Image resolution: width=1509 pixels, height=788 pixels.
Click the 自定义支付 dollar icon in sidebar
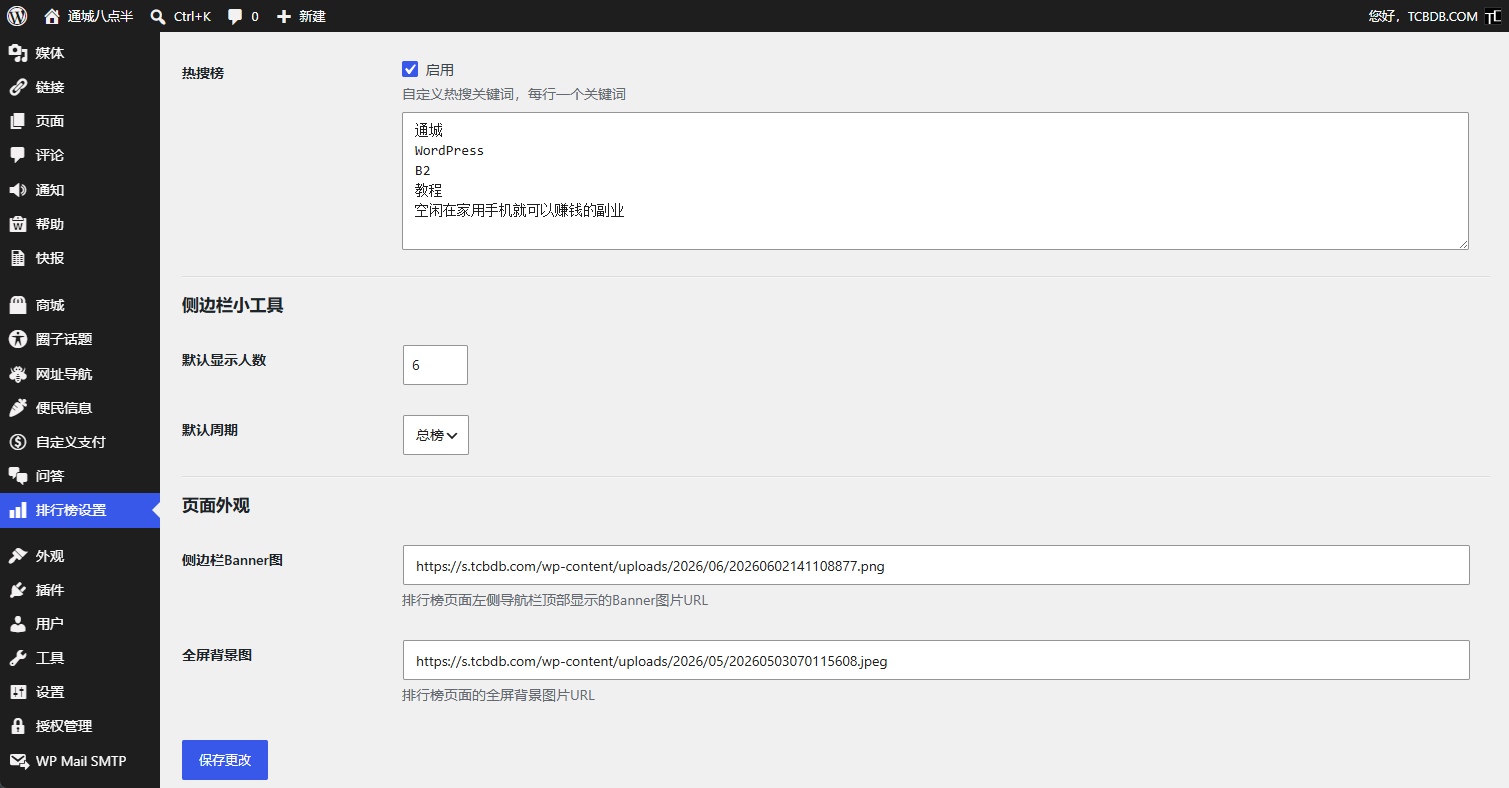point(18,442)
